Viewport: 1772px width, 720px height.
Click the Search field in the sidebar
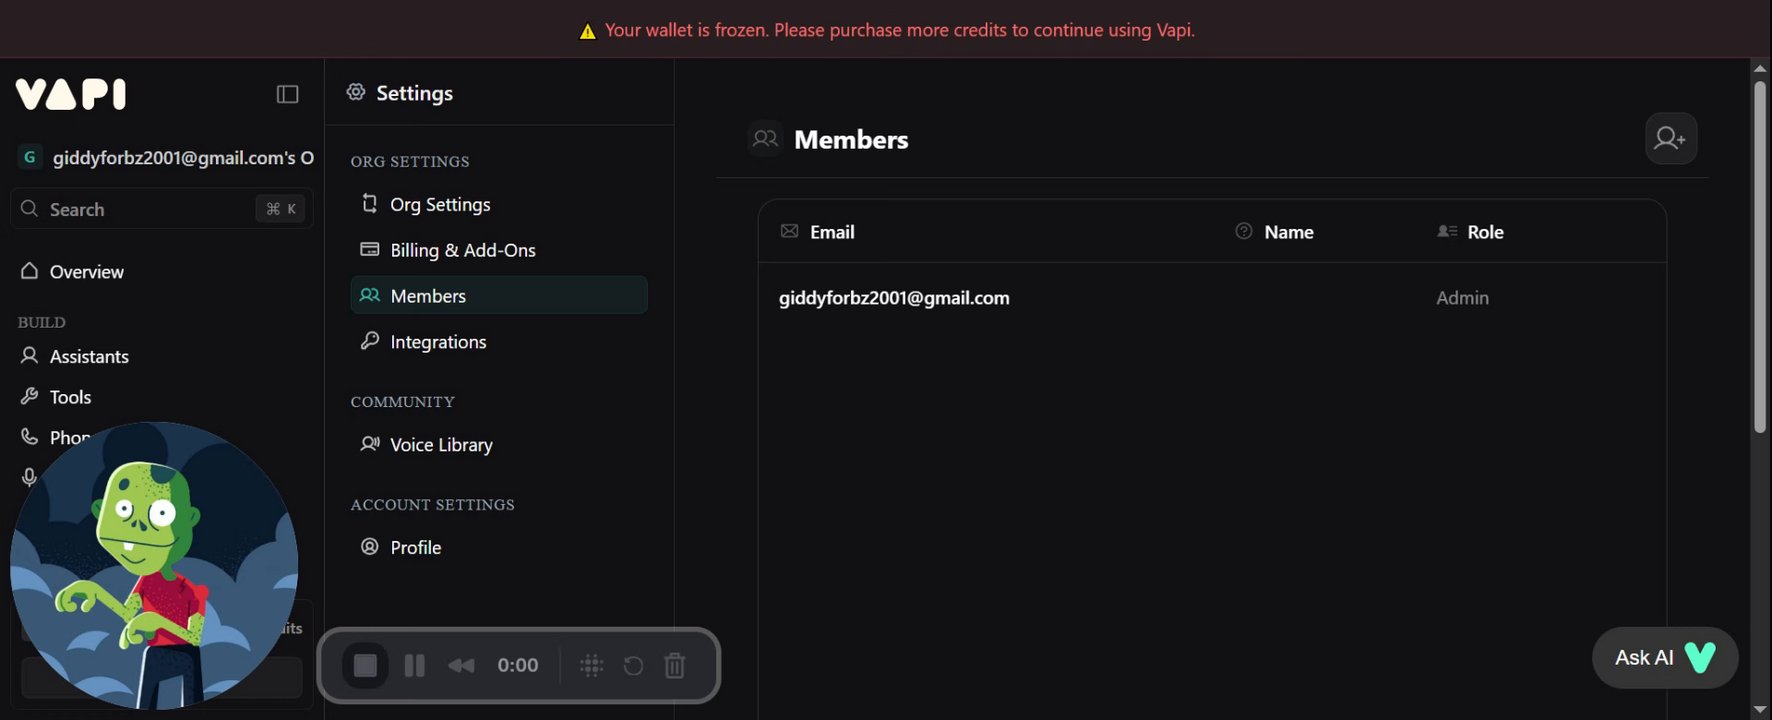(x=162, y=209)
